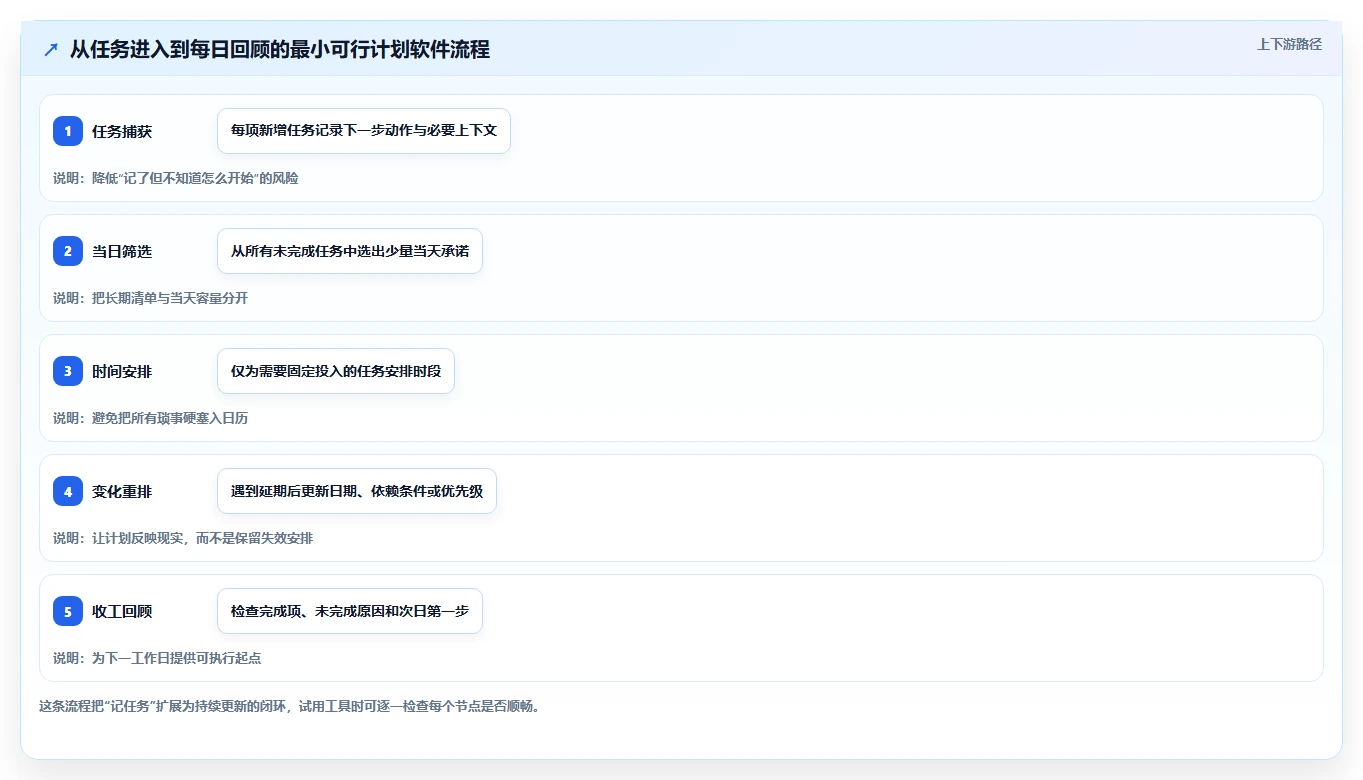Click the arrow icon beside the flow title
Image resolution: width=1363 pixels, height=780 pixels.
click(51, 49)
